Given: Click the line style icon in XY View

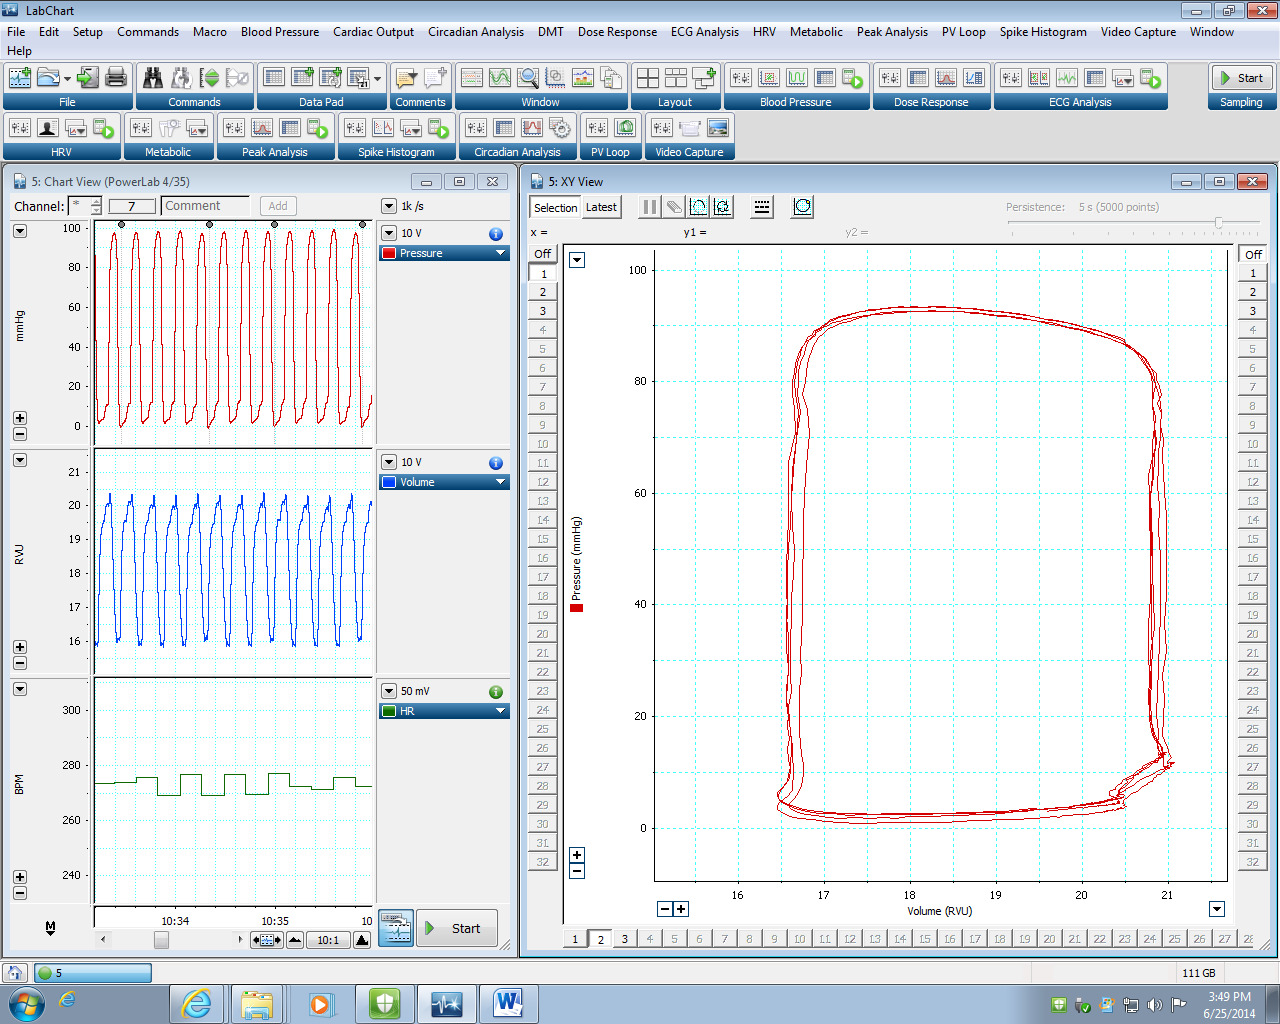Looking at the screenshot, I should tap(762, 207).
